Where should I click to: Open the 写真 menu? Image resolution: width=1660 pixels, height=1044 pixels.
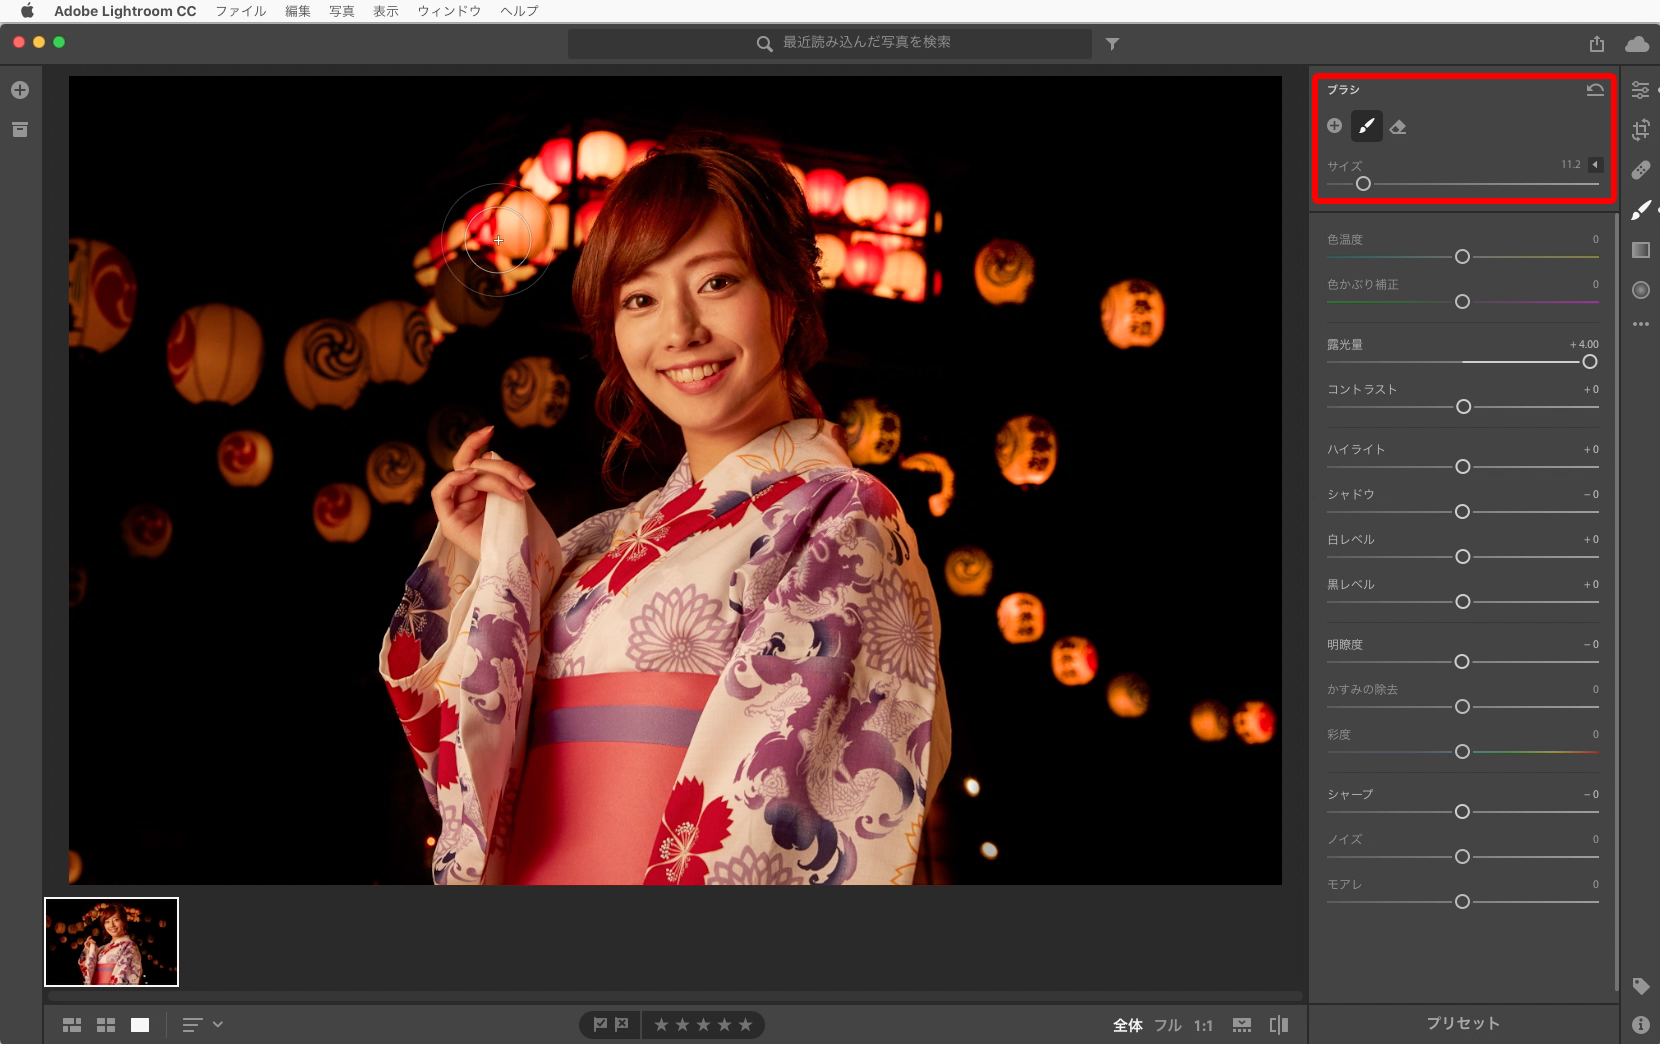tap(342, 11)
